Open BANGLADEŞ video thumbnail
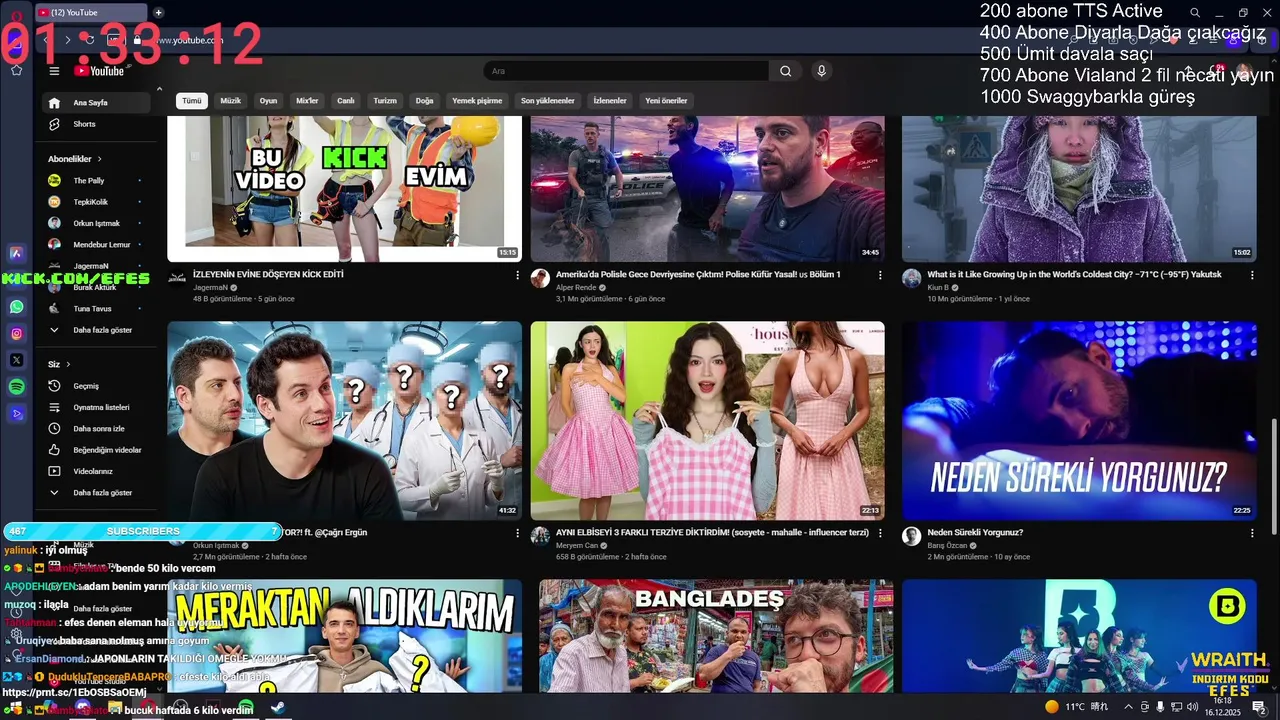Viewport: 1280px width, 720px height. pyautogui.click(x=716, y=636)
